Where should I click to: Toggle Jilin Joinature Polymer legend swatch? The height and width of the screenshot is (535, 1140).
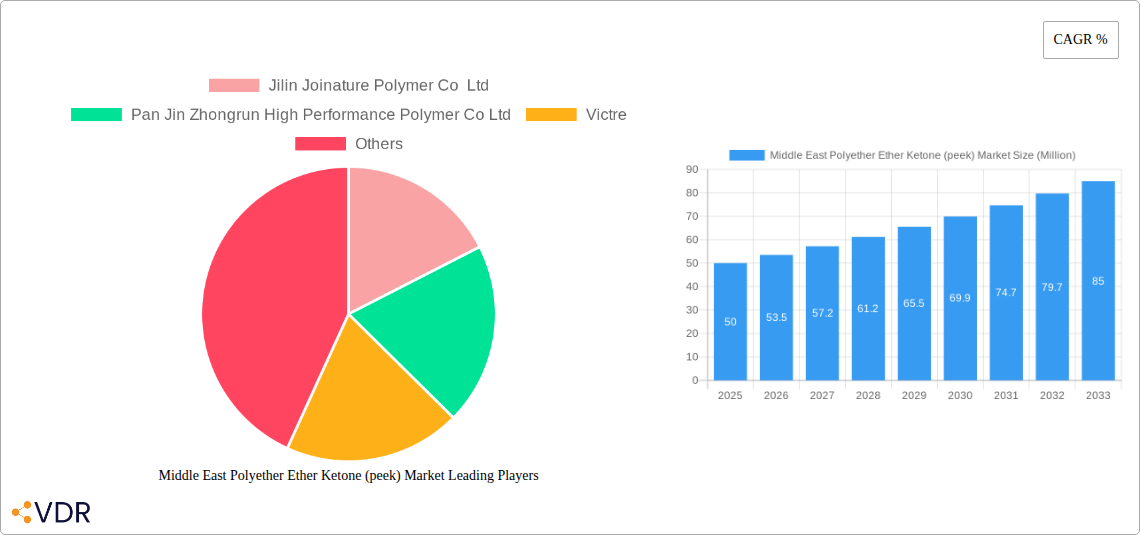pyautogui.click(x=234, y=85)
